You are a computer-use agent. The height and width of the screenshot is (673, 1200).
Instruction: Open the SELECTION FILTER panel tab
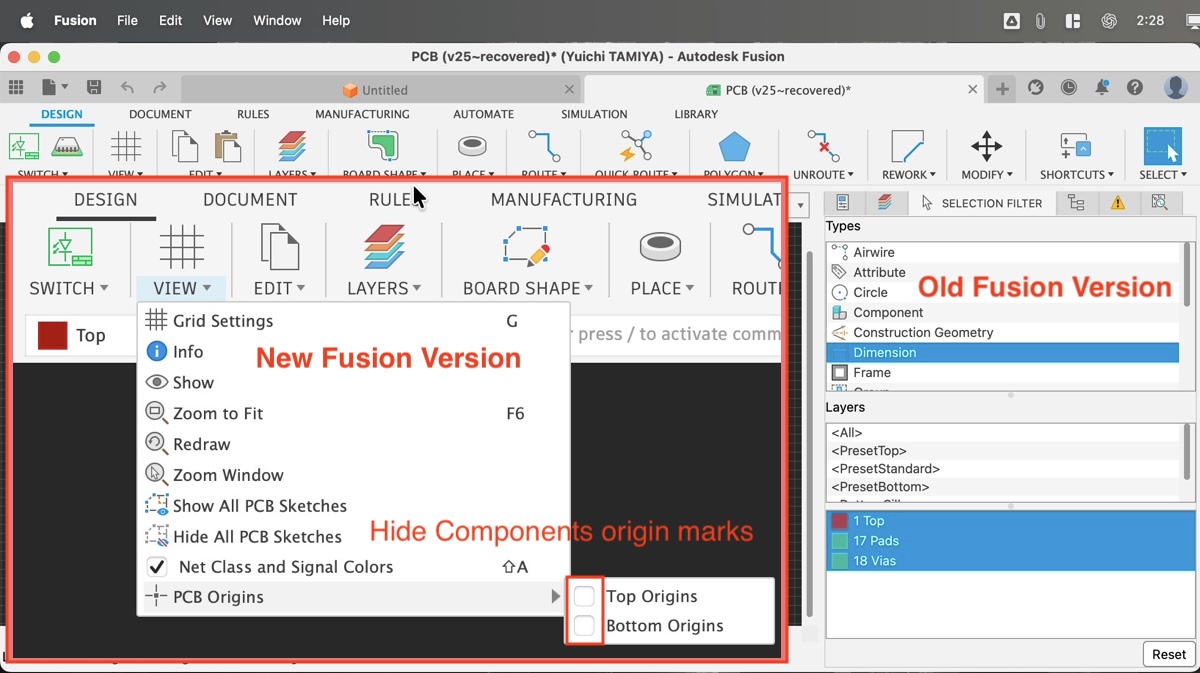pos(981,203)
